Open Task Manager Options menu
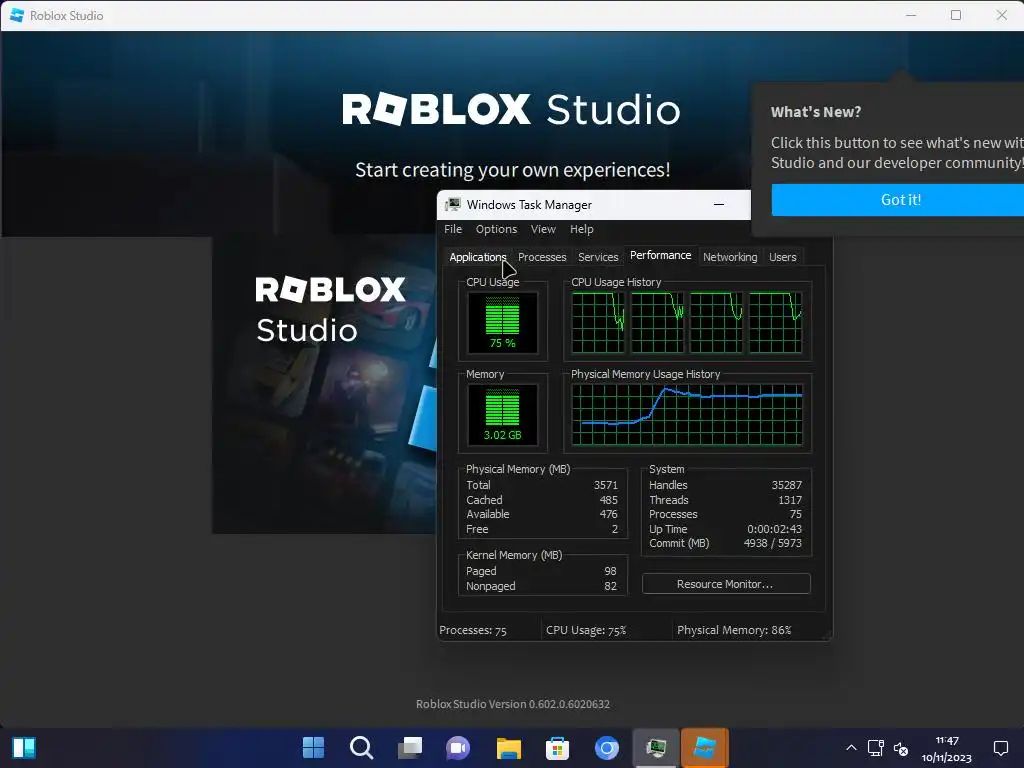The image size is (1024, 768). pyautogui.click(x=496, y=229)
